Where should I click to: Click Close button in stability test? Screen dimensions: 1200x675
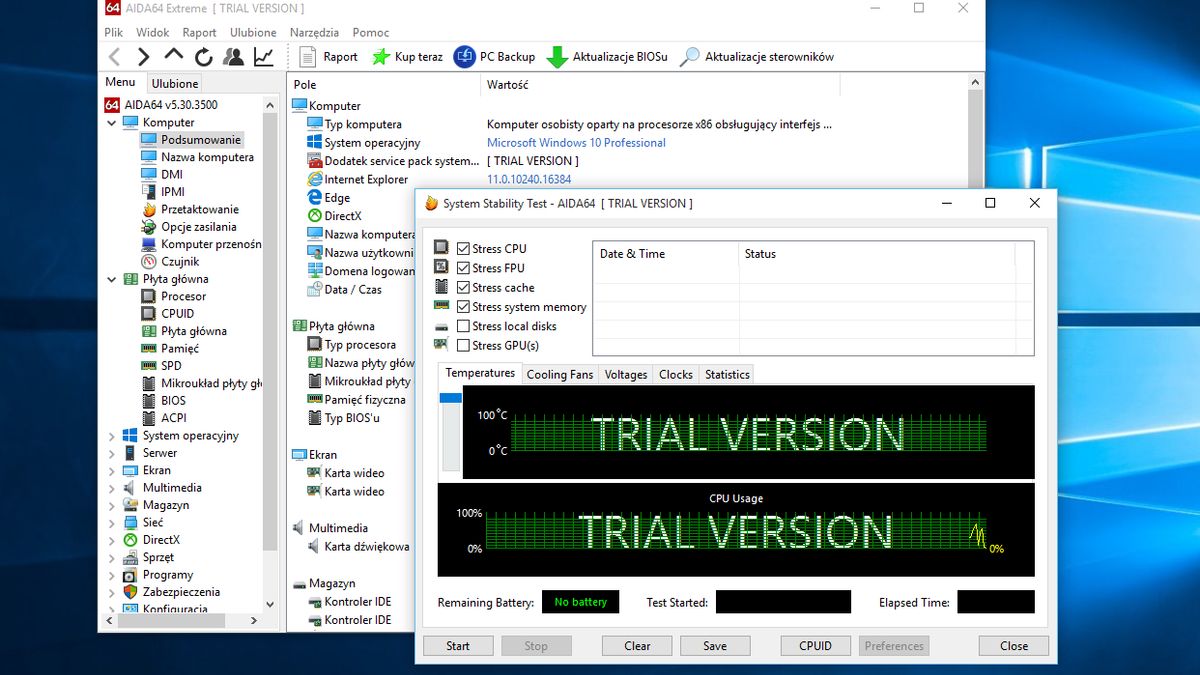[1014, 646]
